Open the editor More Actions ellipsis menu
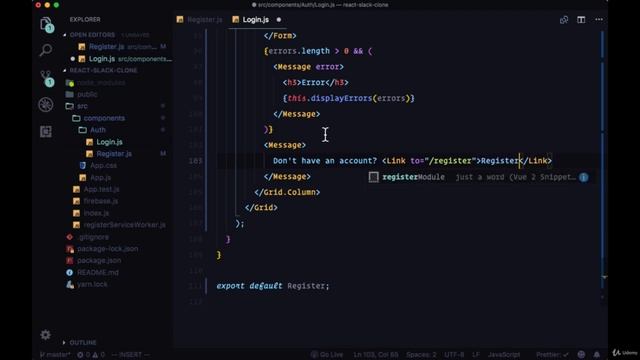The width and height of the screenshot is (640, 360). pyautogui.click(x=599, y=20)
